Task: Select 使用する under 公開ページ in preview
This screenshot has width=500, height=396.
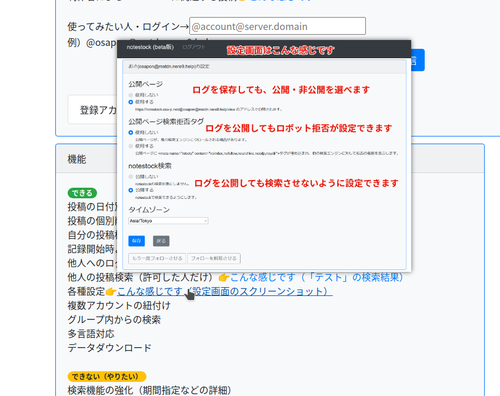Action: pos(131,102)
